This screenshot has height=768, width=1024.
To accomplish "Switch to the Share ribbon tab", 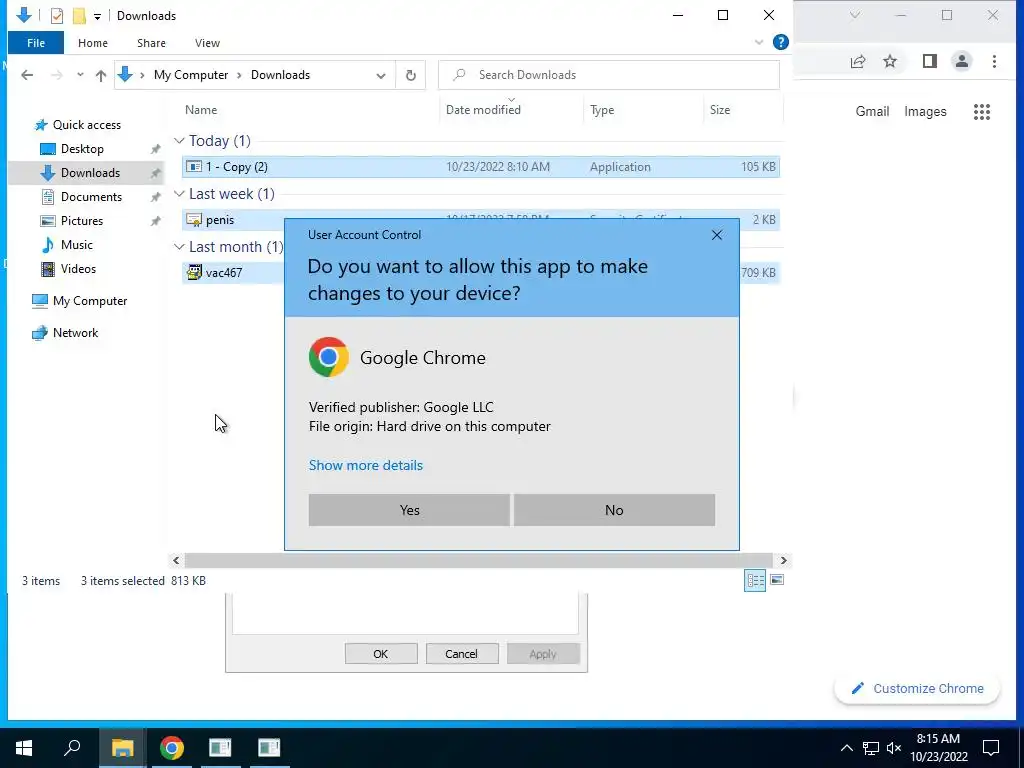I will click(x=151, y=43).
